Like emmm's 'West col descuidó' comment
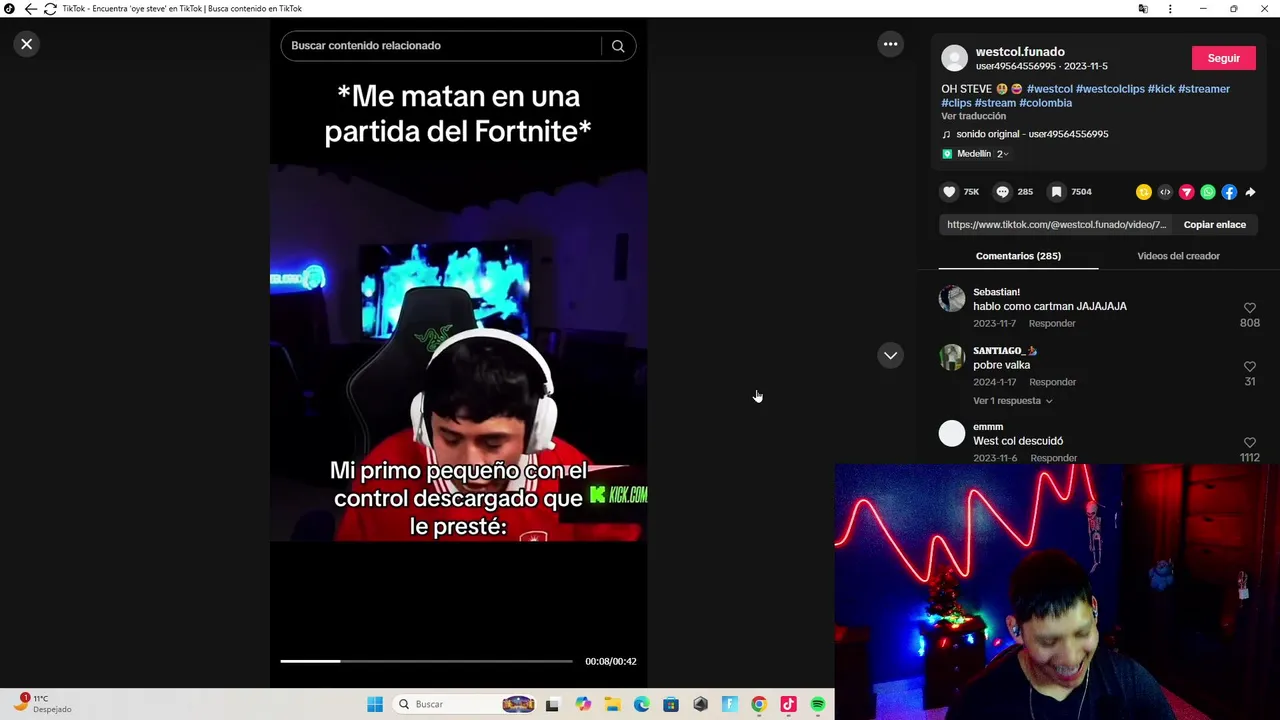This screenshot has width=1280, height=720. 1250,443
